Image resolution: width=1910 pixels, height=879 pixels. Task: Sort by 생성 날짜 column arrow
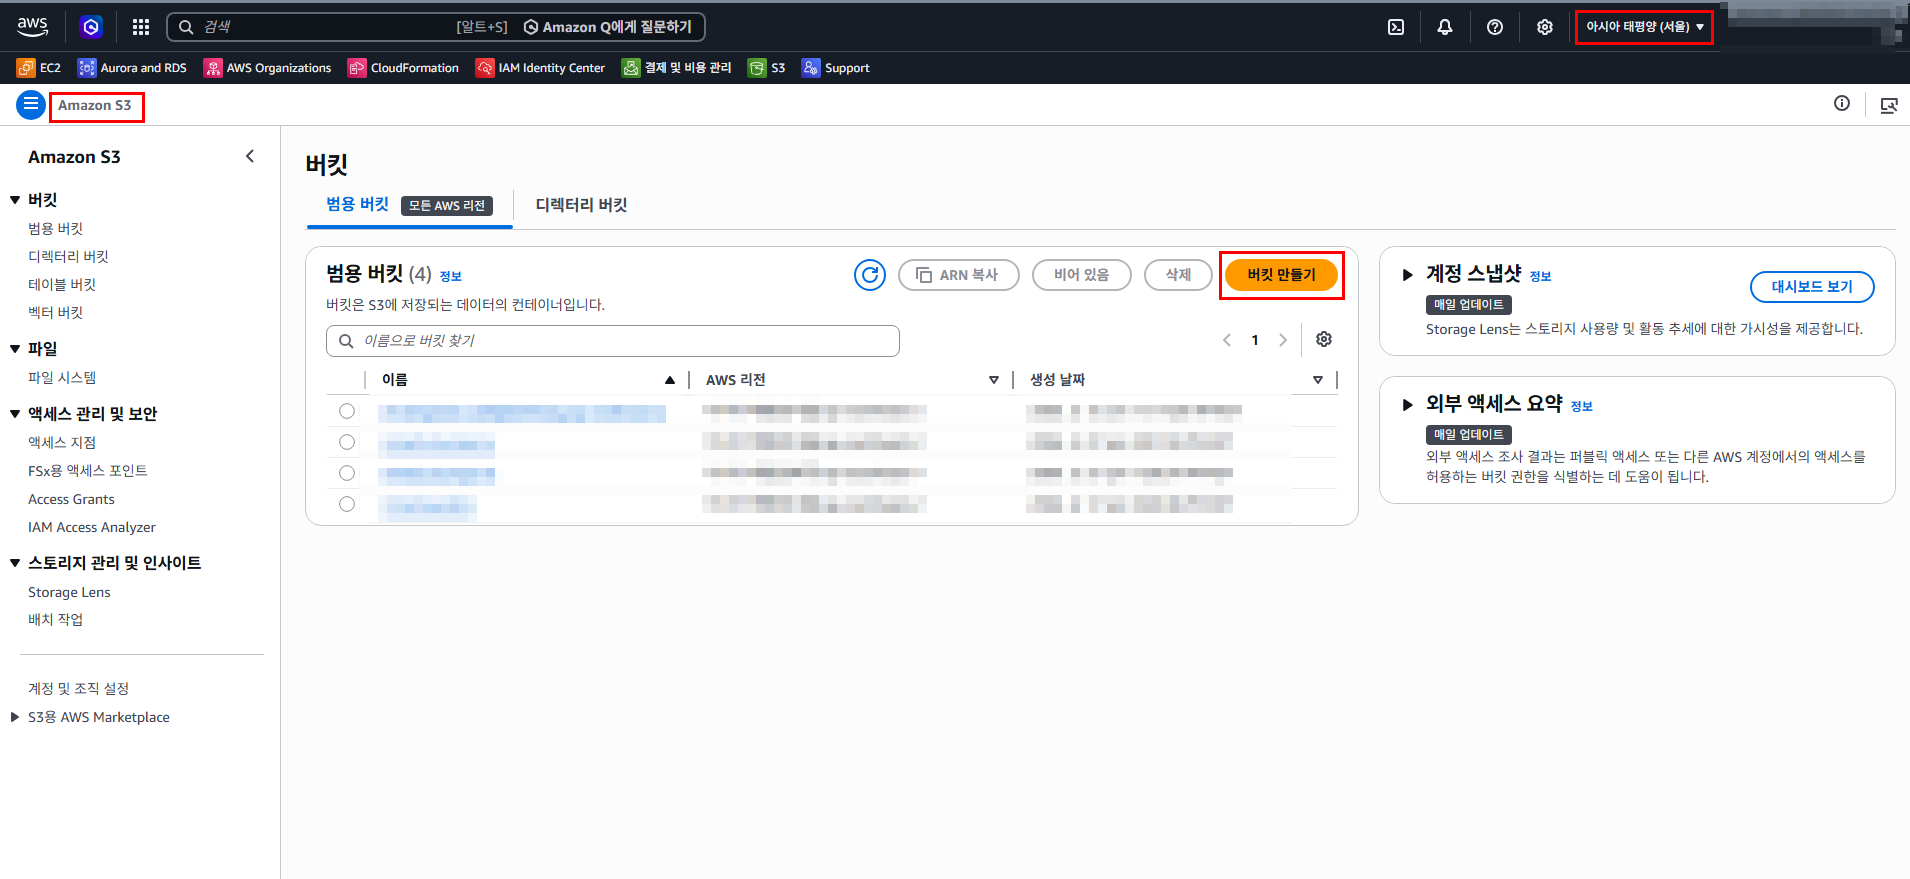1318,380
